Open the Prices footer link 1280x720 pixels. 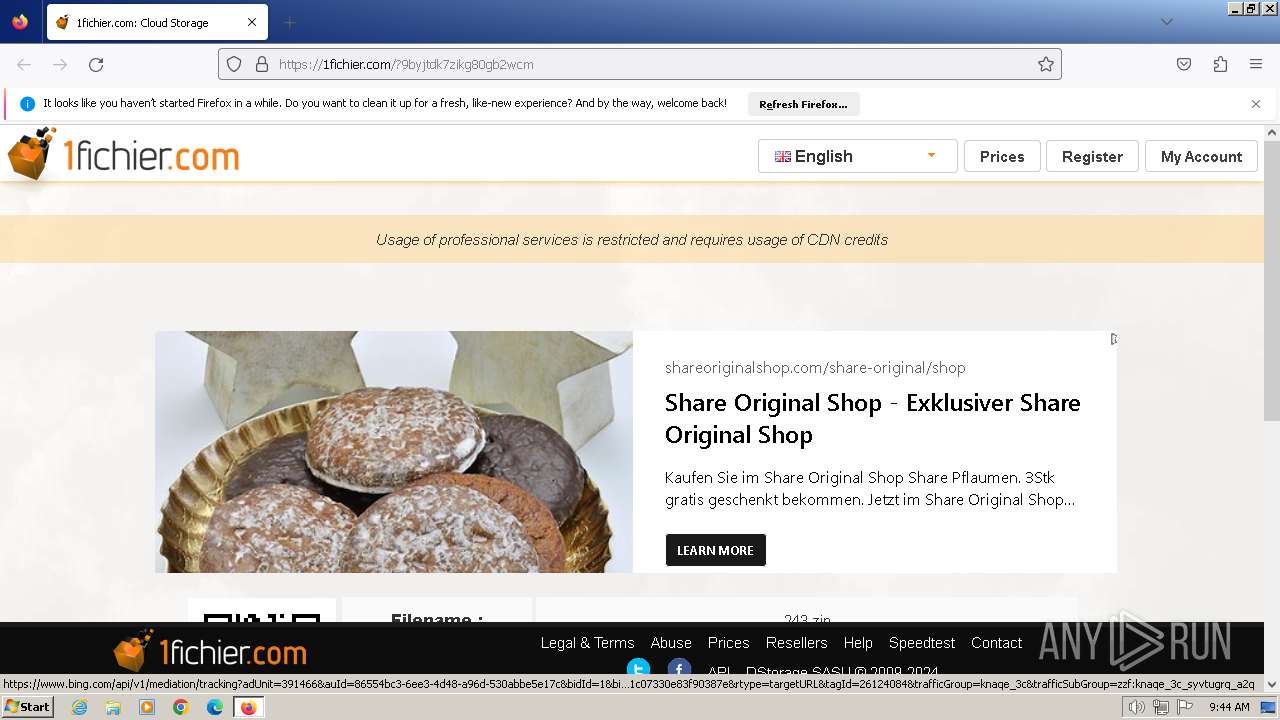728,643
